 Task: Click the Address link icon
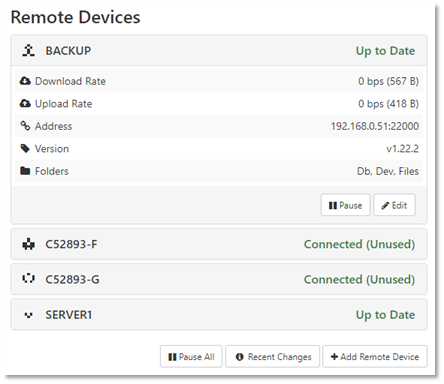25,126
